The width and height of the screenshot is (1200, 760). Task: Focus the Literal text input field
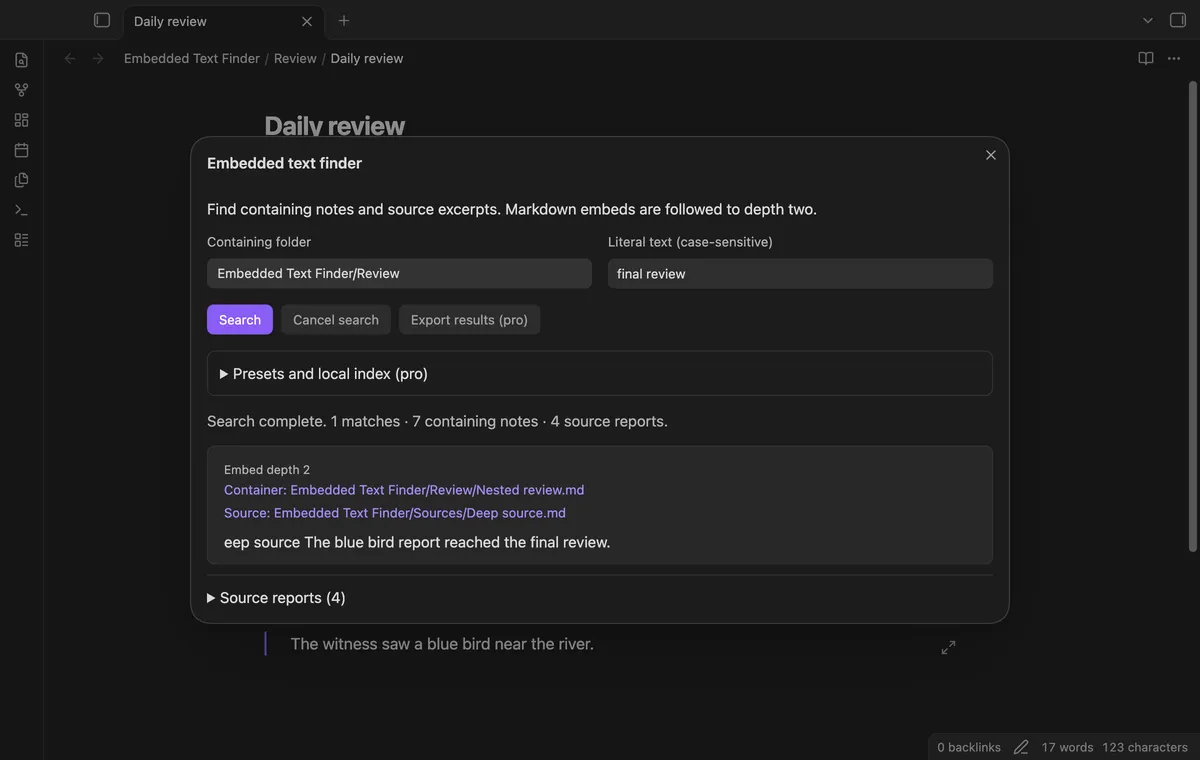pos(800,273)
